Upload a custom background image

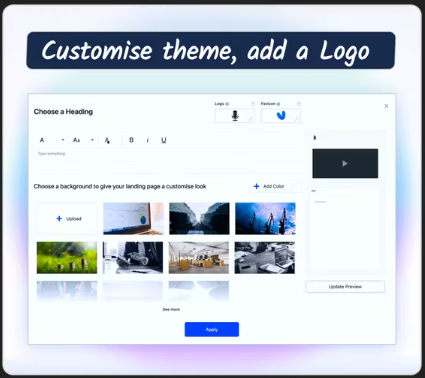[67, 219]
